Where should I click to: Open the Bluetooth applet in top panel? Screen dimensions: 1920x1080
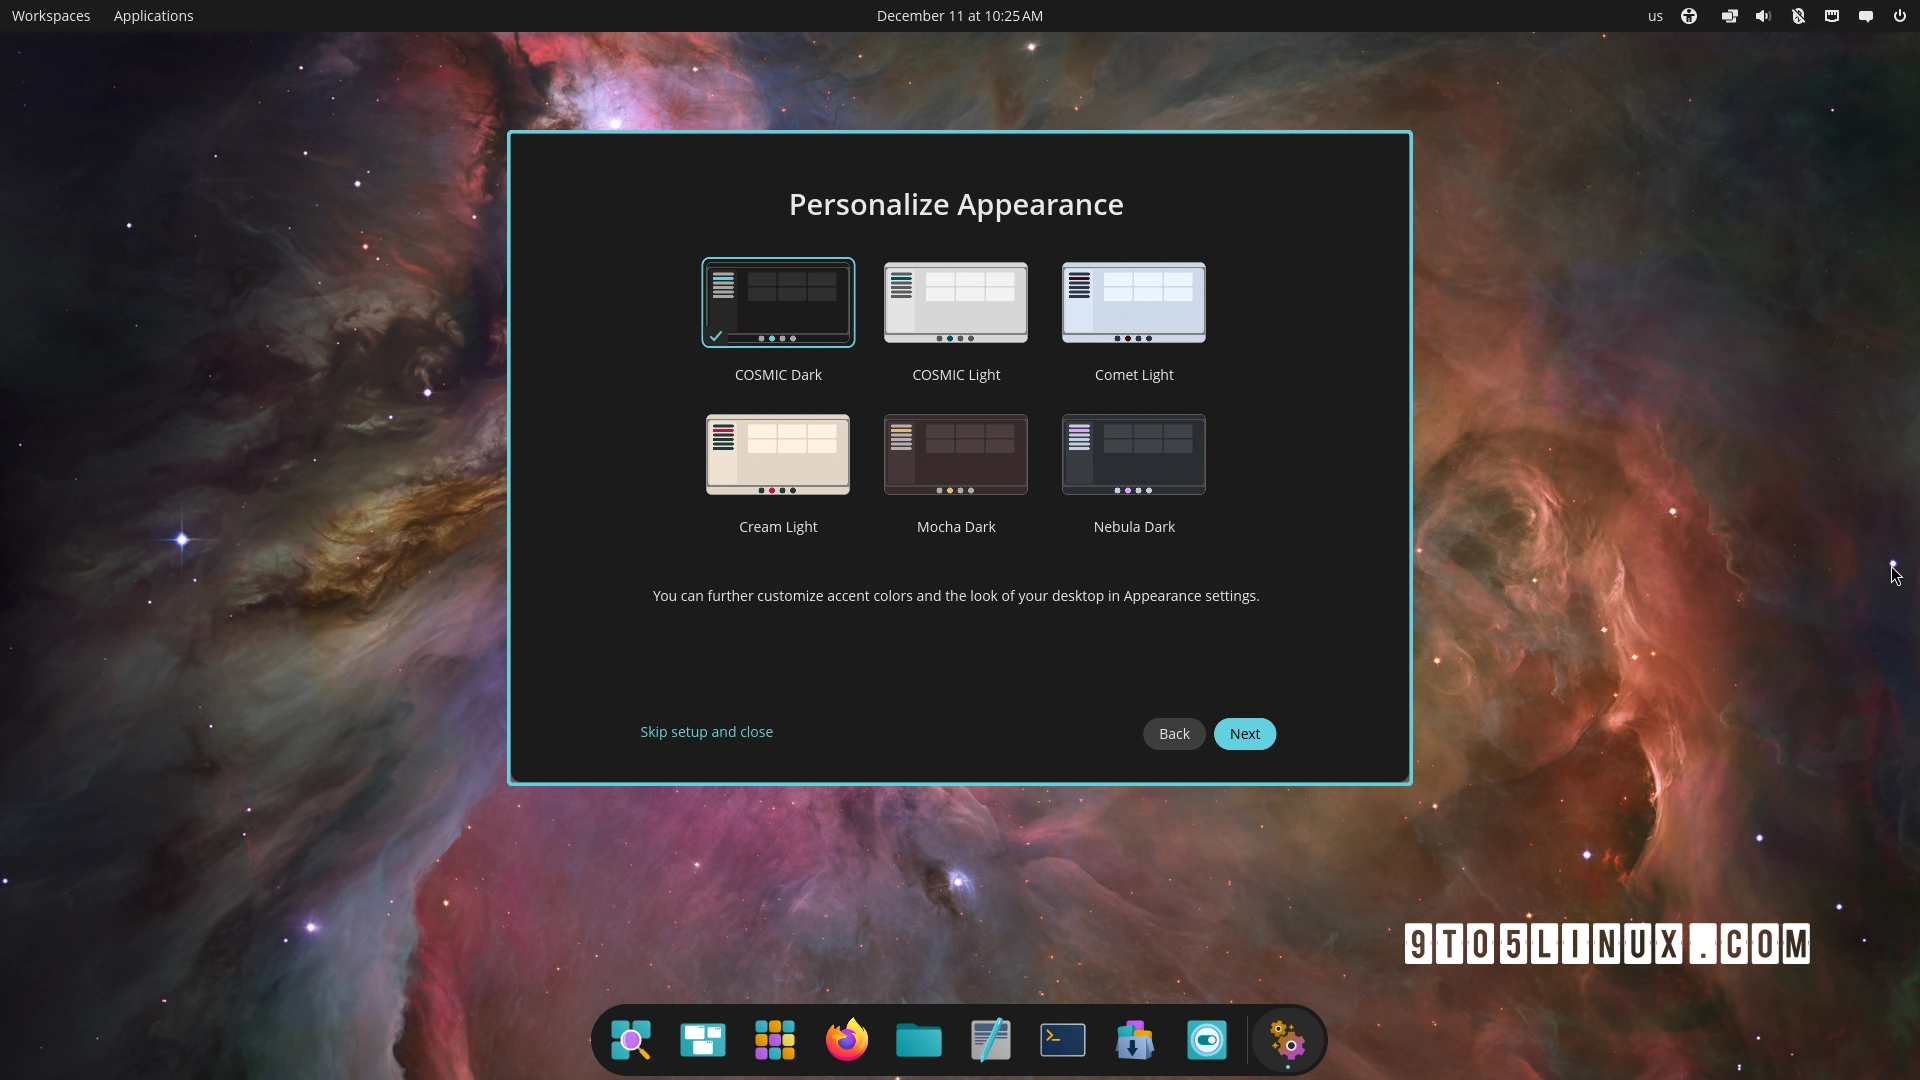point(1798,16)
